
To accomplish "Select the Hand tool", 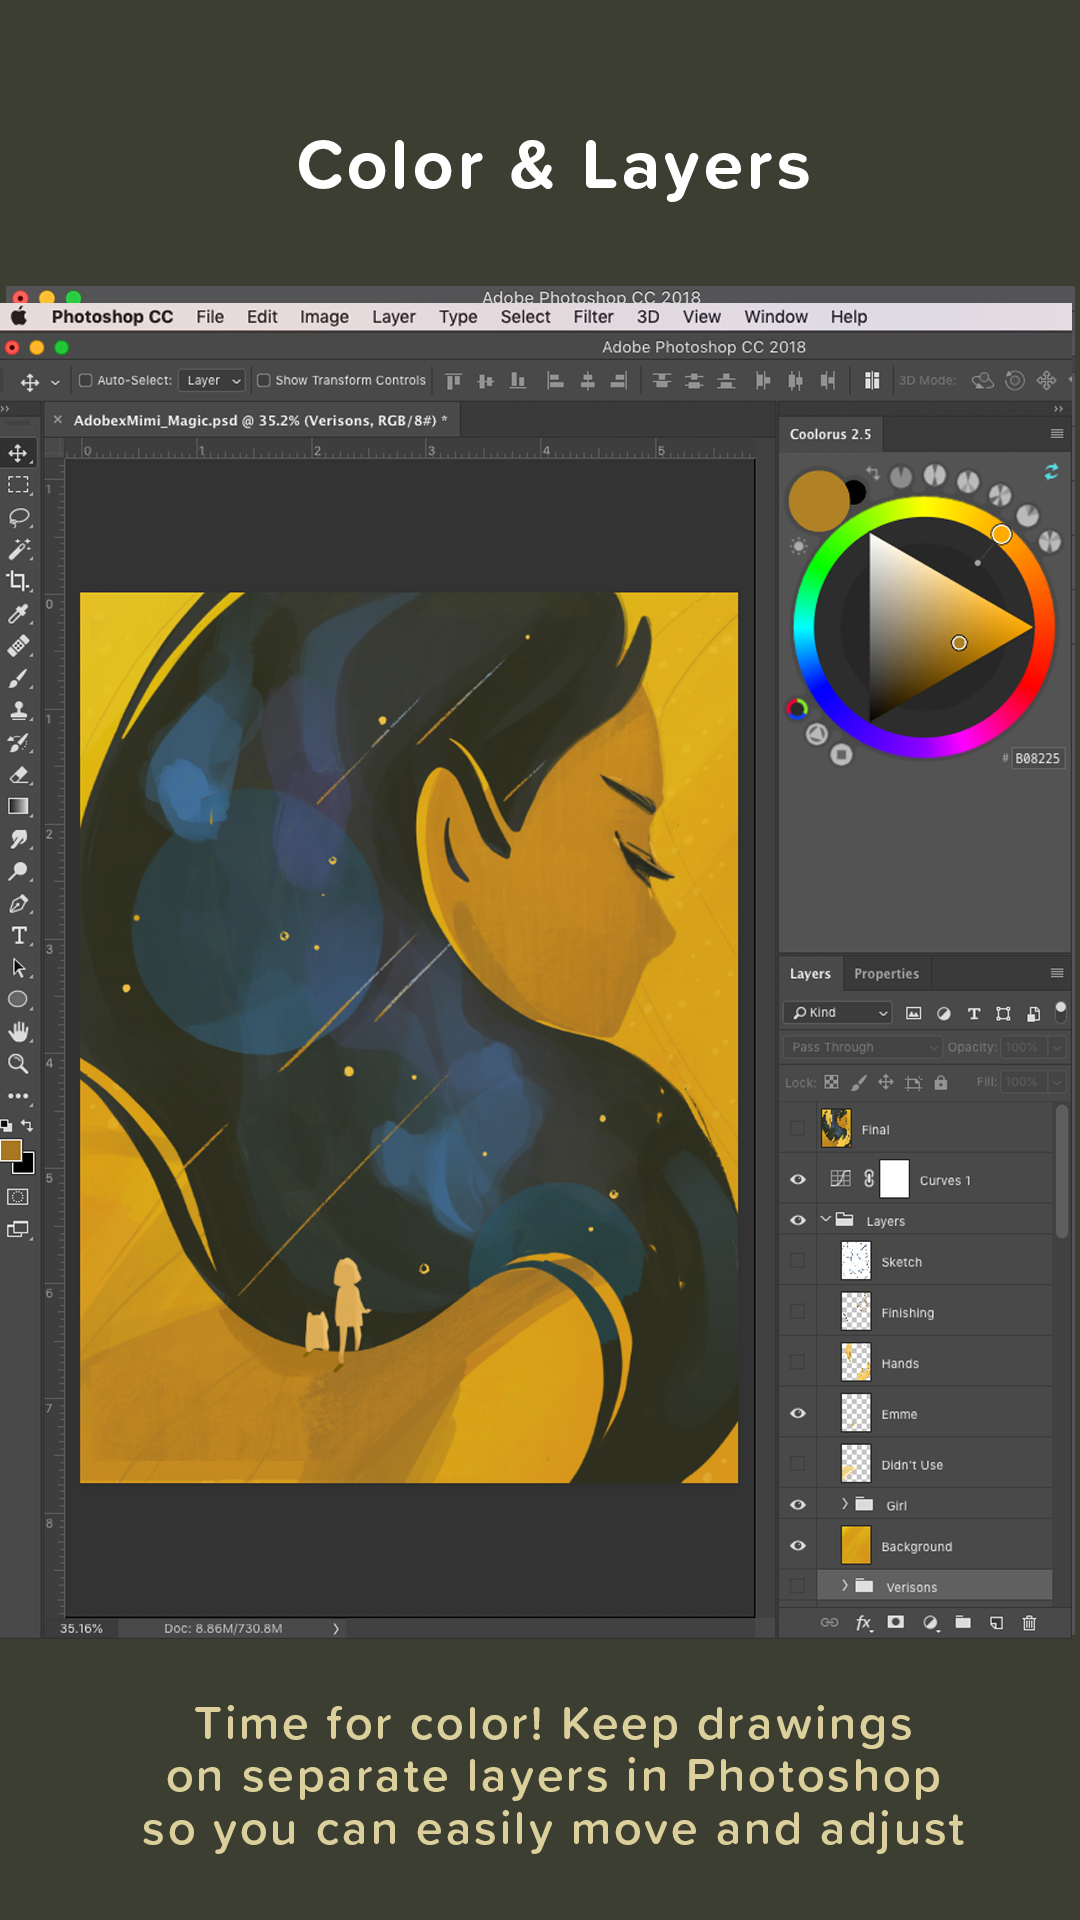I will tap(18, 1031).
